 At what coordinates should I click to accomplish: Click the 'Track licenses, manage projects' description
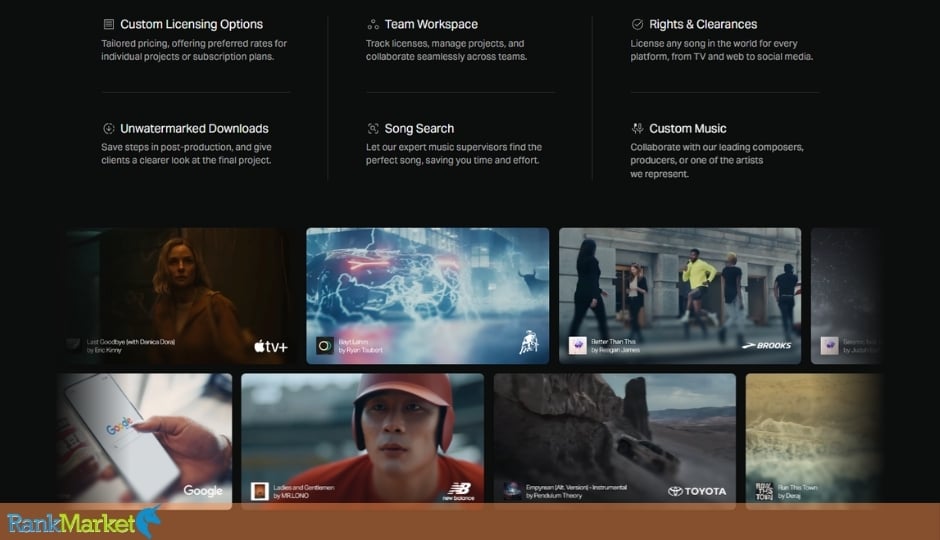coord(446,50)
